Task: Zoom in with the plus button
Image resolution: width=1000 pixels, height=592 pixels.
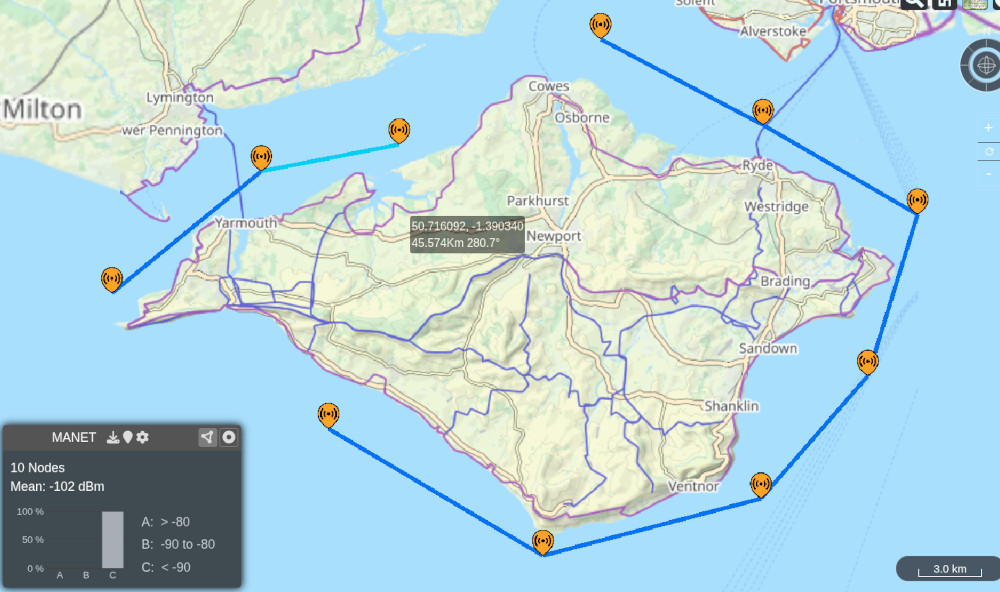Action: [x=988, y=128]
